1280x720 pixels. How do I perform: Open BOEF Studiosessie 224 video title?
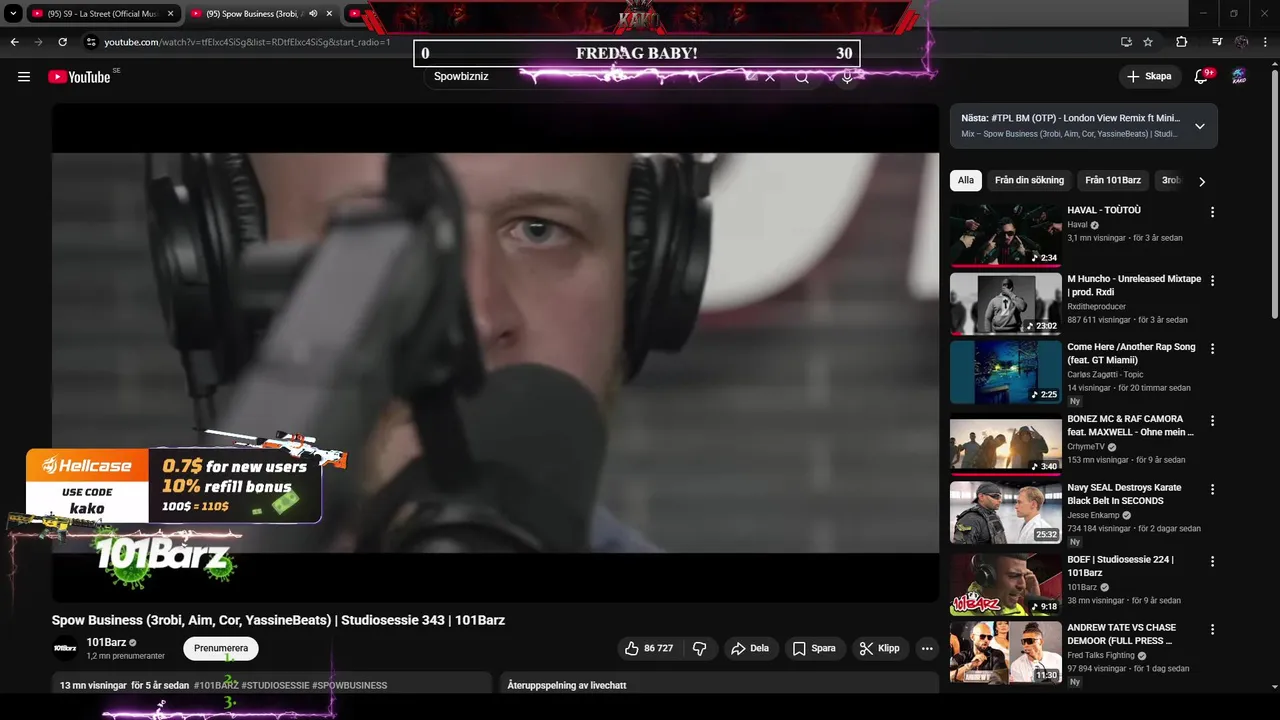(1120, 566)
